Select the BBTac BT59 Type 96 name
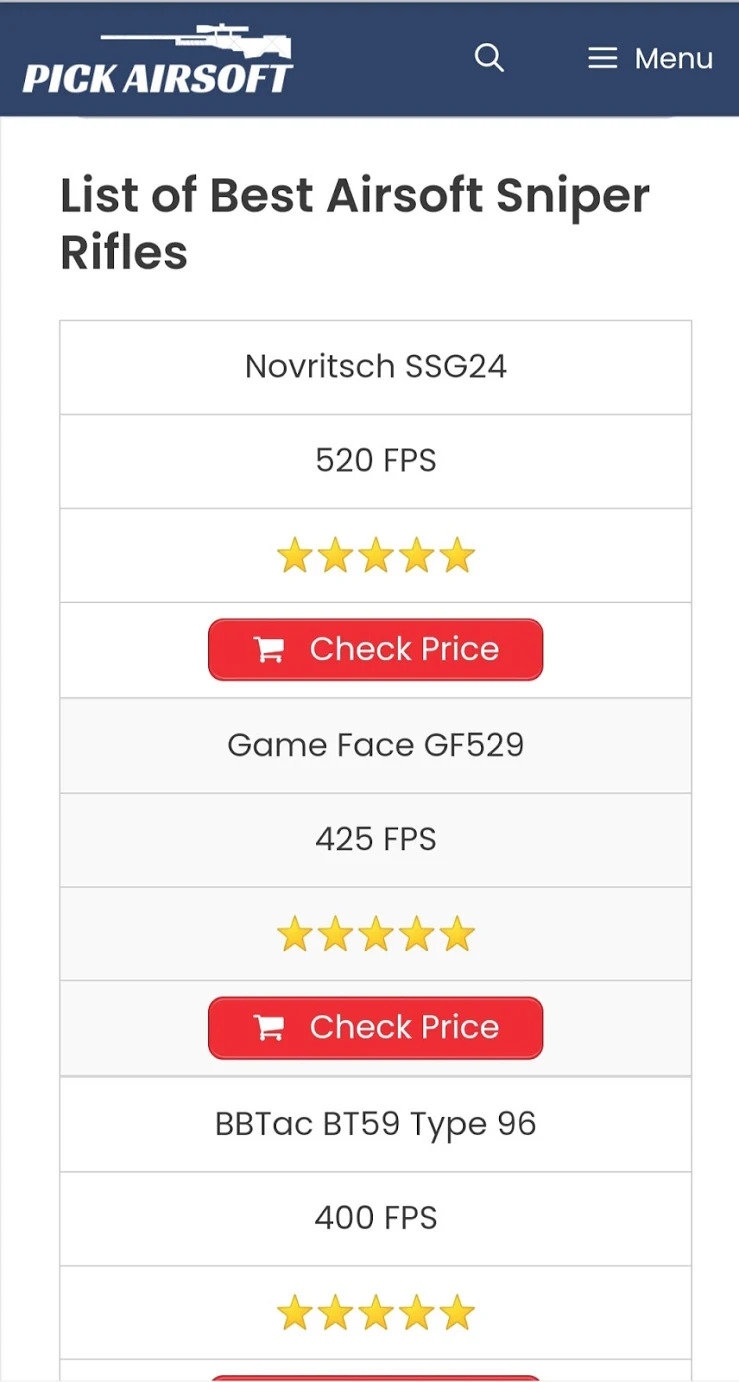Screen dimensions: 739x1382 (x=375, y=1124)
